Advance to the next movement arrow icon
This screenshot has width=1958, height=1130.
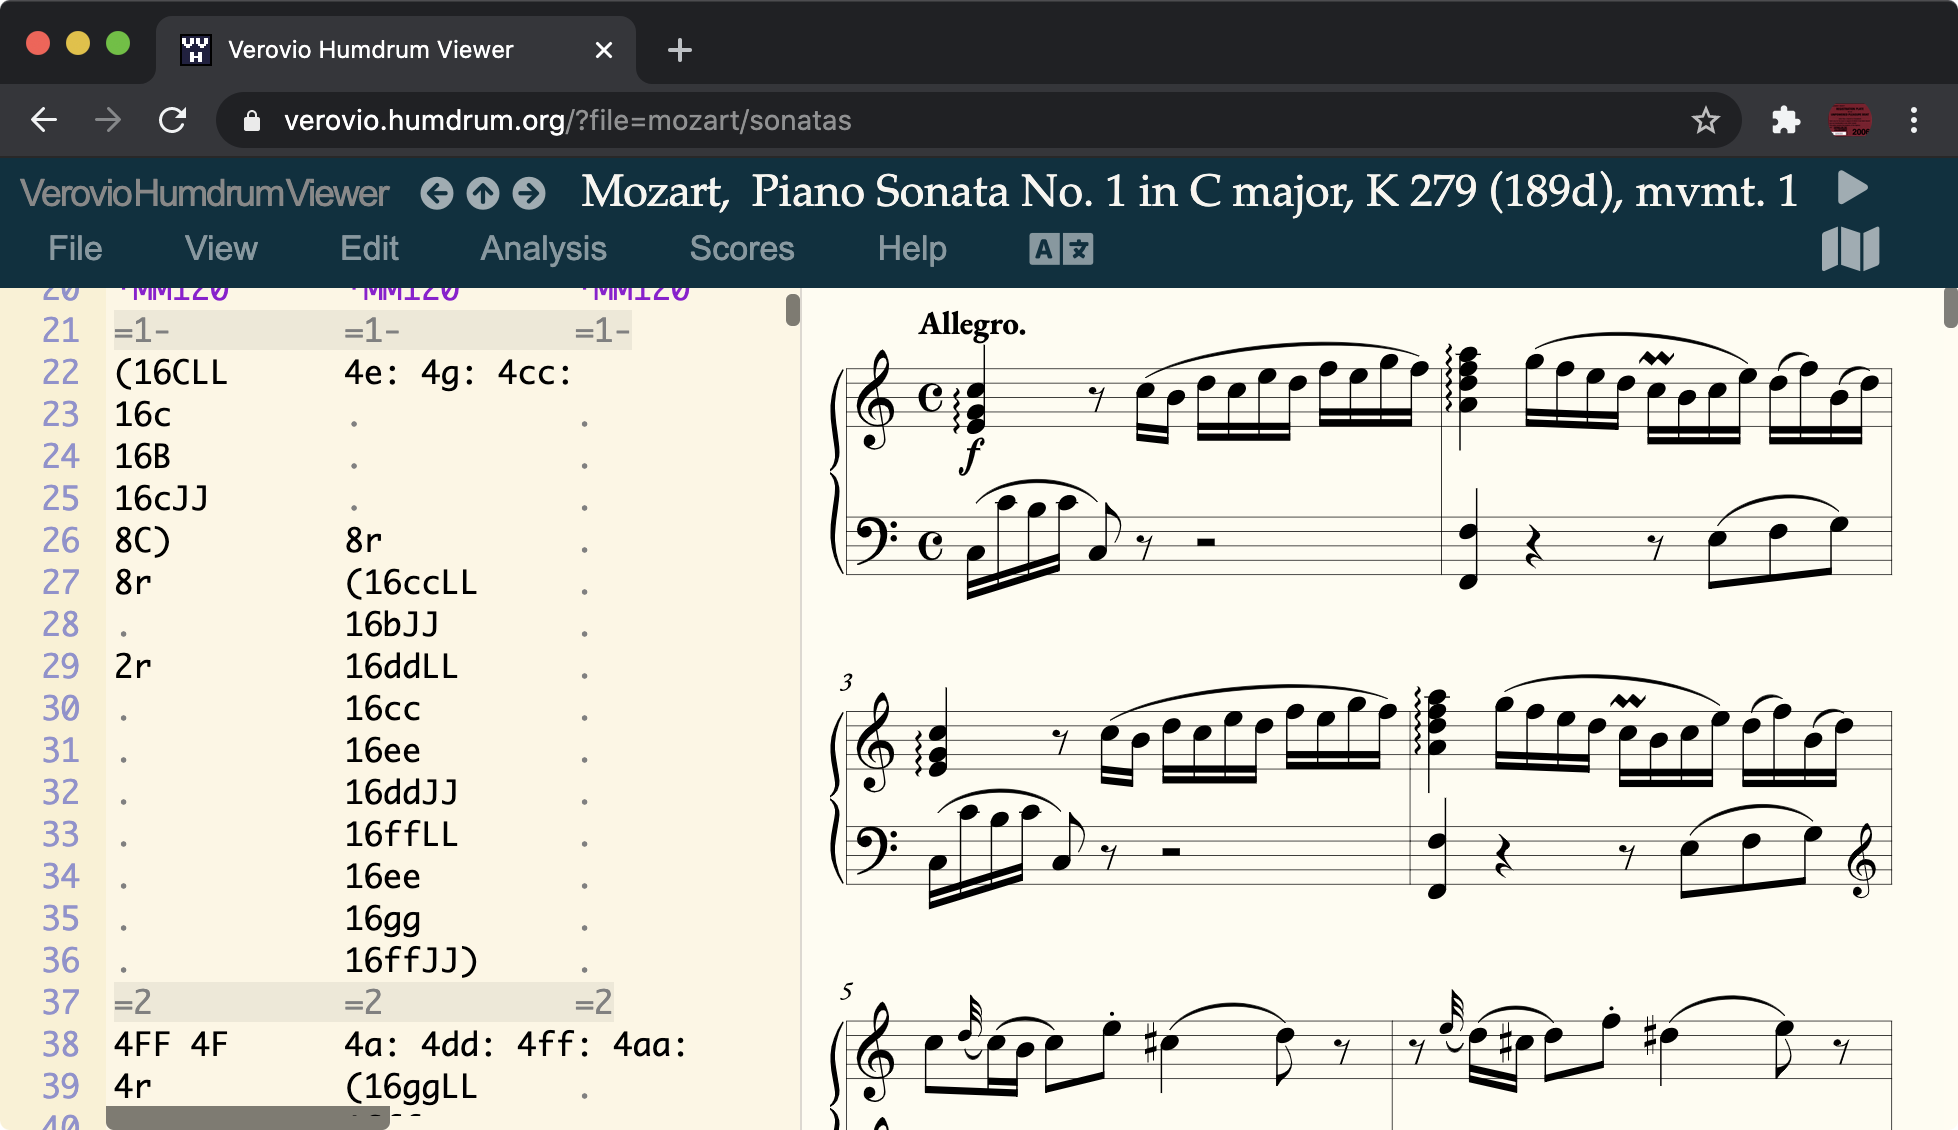click(x=528, y=194)
